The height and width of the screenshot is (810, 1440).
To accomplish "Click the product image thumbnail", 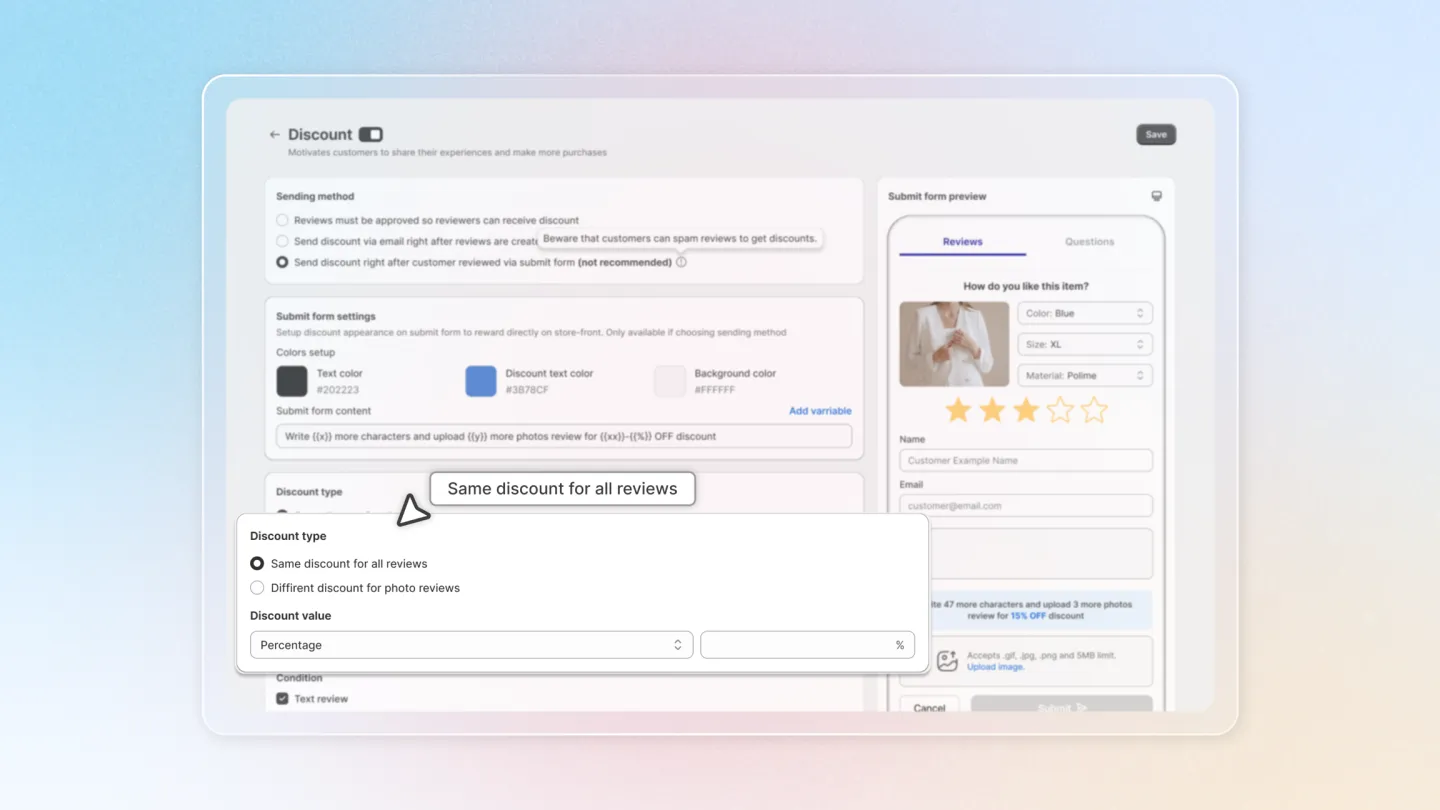I will click(x=954, y=344).
